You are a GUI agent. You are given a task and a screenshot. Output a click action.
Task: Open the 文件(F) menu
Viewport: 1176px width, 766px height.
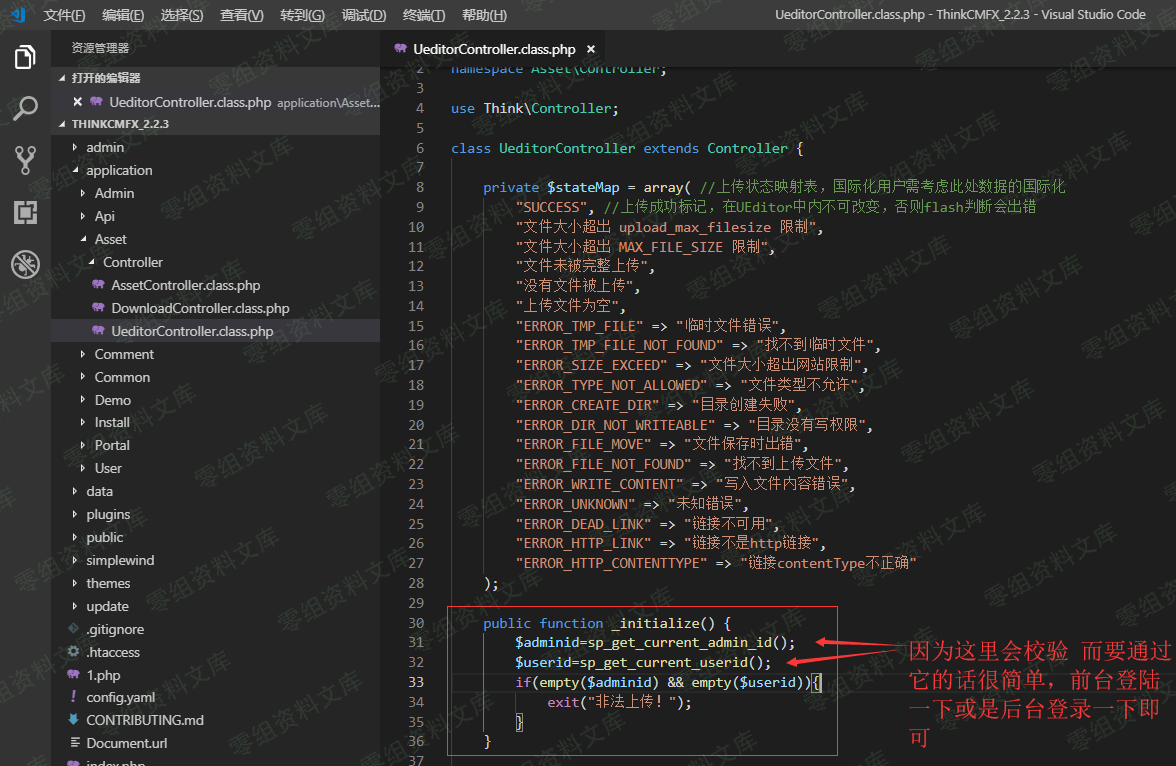[x=64, y=15]
